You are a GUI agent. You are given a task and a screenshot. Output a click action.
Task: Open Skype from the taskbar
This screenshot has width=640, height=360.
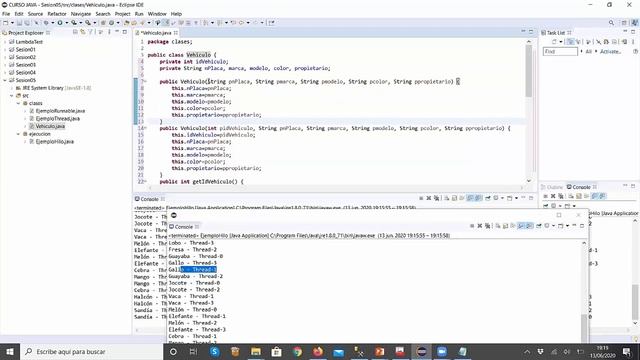coord(215,351)
